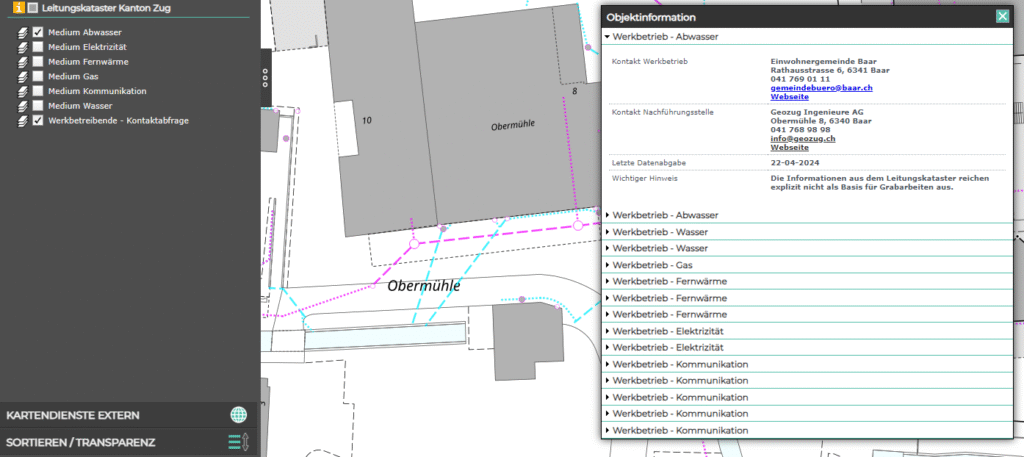
Task: Click the orange info icon beside Leitungskataster
Action: 19,8
